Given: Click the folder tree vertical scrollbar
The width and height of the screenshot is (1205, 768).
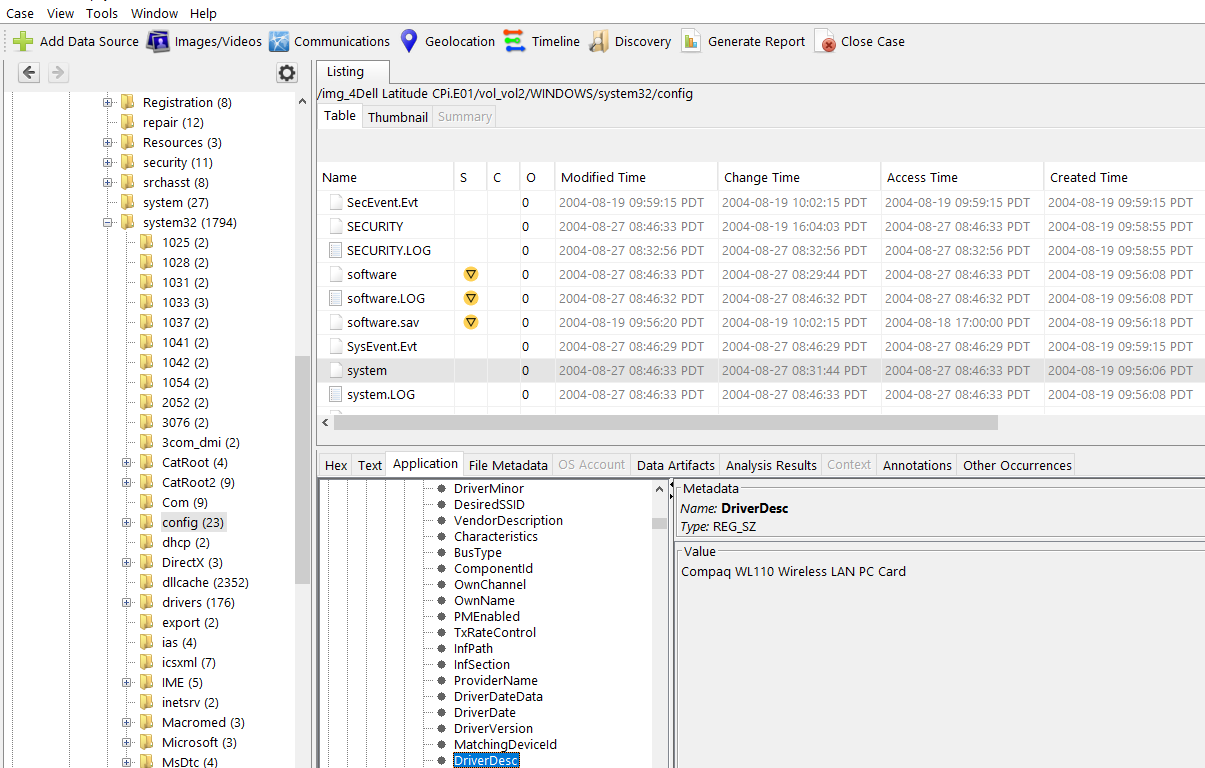Looking at the screenshot, I should (x=302, y=470).
